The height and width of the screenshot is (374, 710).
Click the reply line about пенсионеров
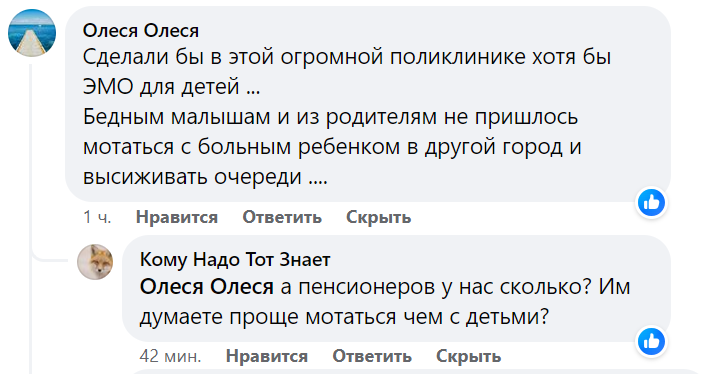coord(385,287)
